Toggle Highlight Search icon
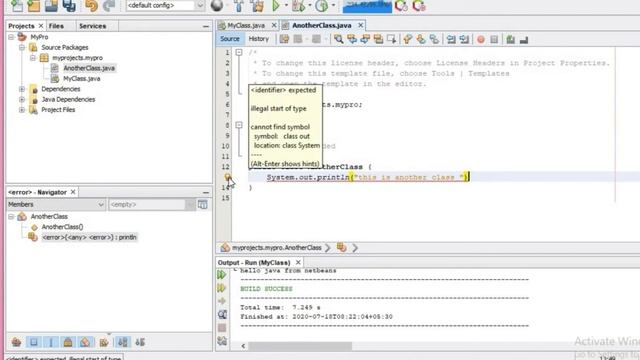The width and height of the screenshot is (640, 360). (x=378, y=39)
